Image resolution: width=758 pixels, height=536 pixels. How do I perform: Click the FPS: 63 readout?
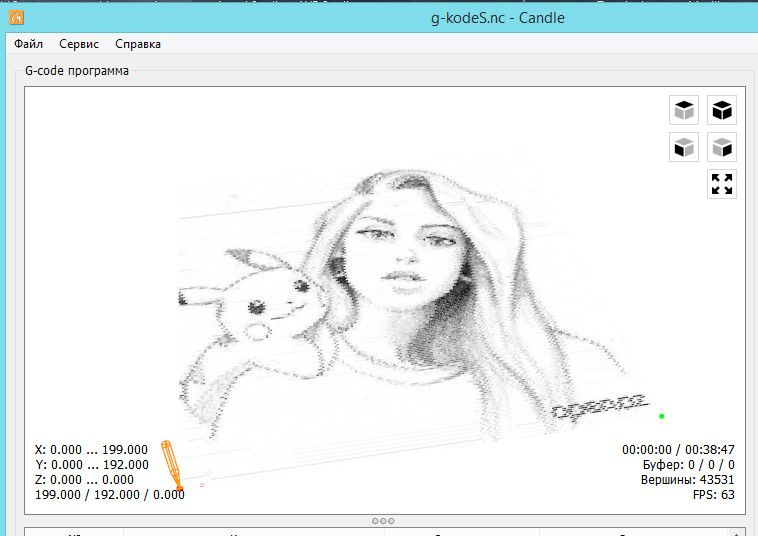coord(714,494)
